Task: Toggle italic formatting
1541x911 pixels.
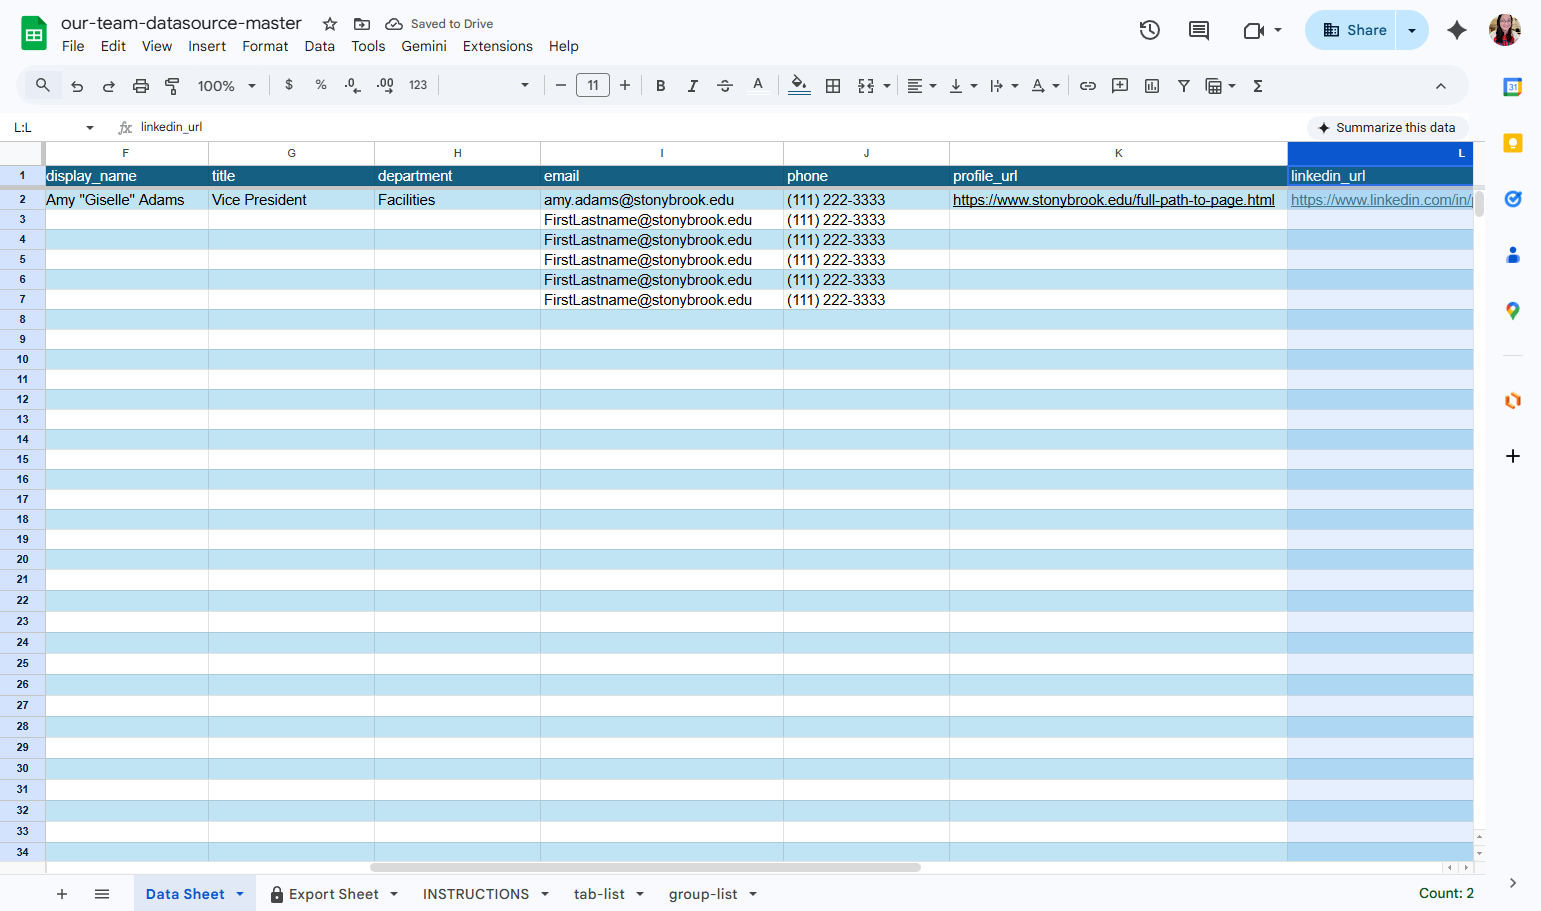Action: pos(693,86)
